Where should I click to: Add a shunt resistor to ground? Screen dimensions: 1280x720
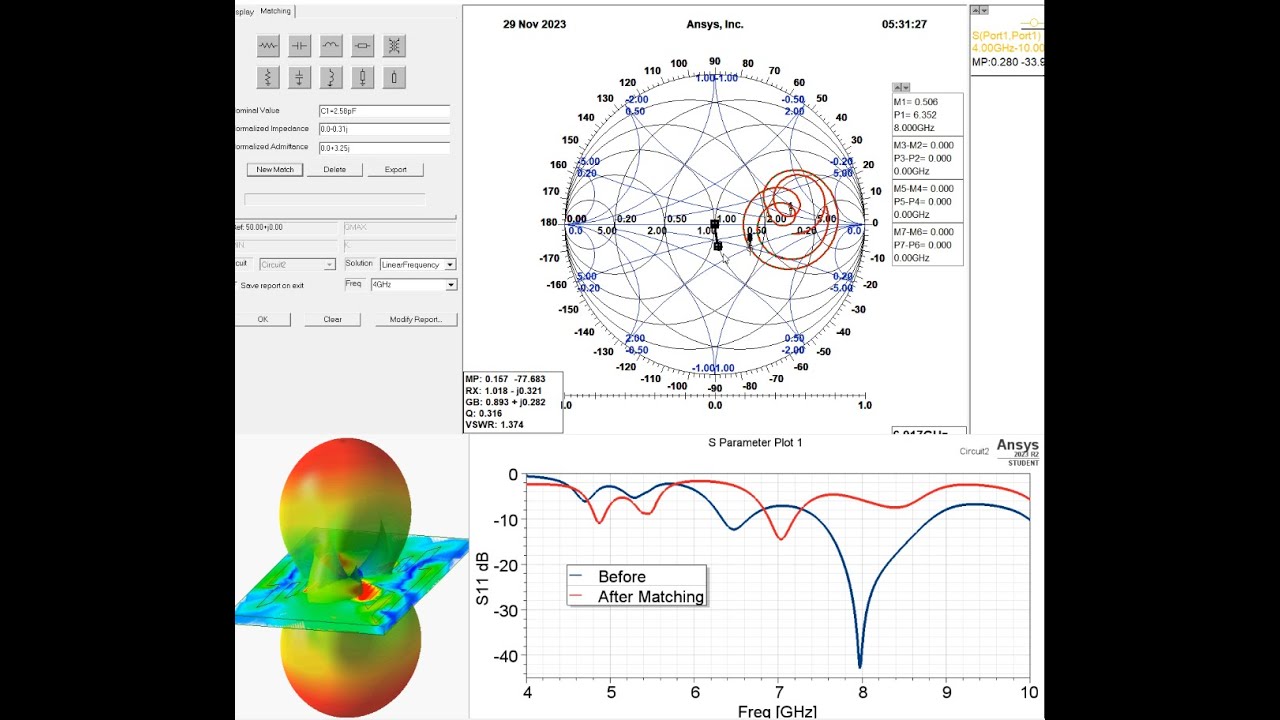[x=267, y=77]
